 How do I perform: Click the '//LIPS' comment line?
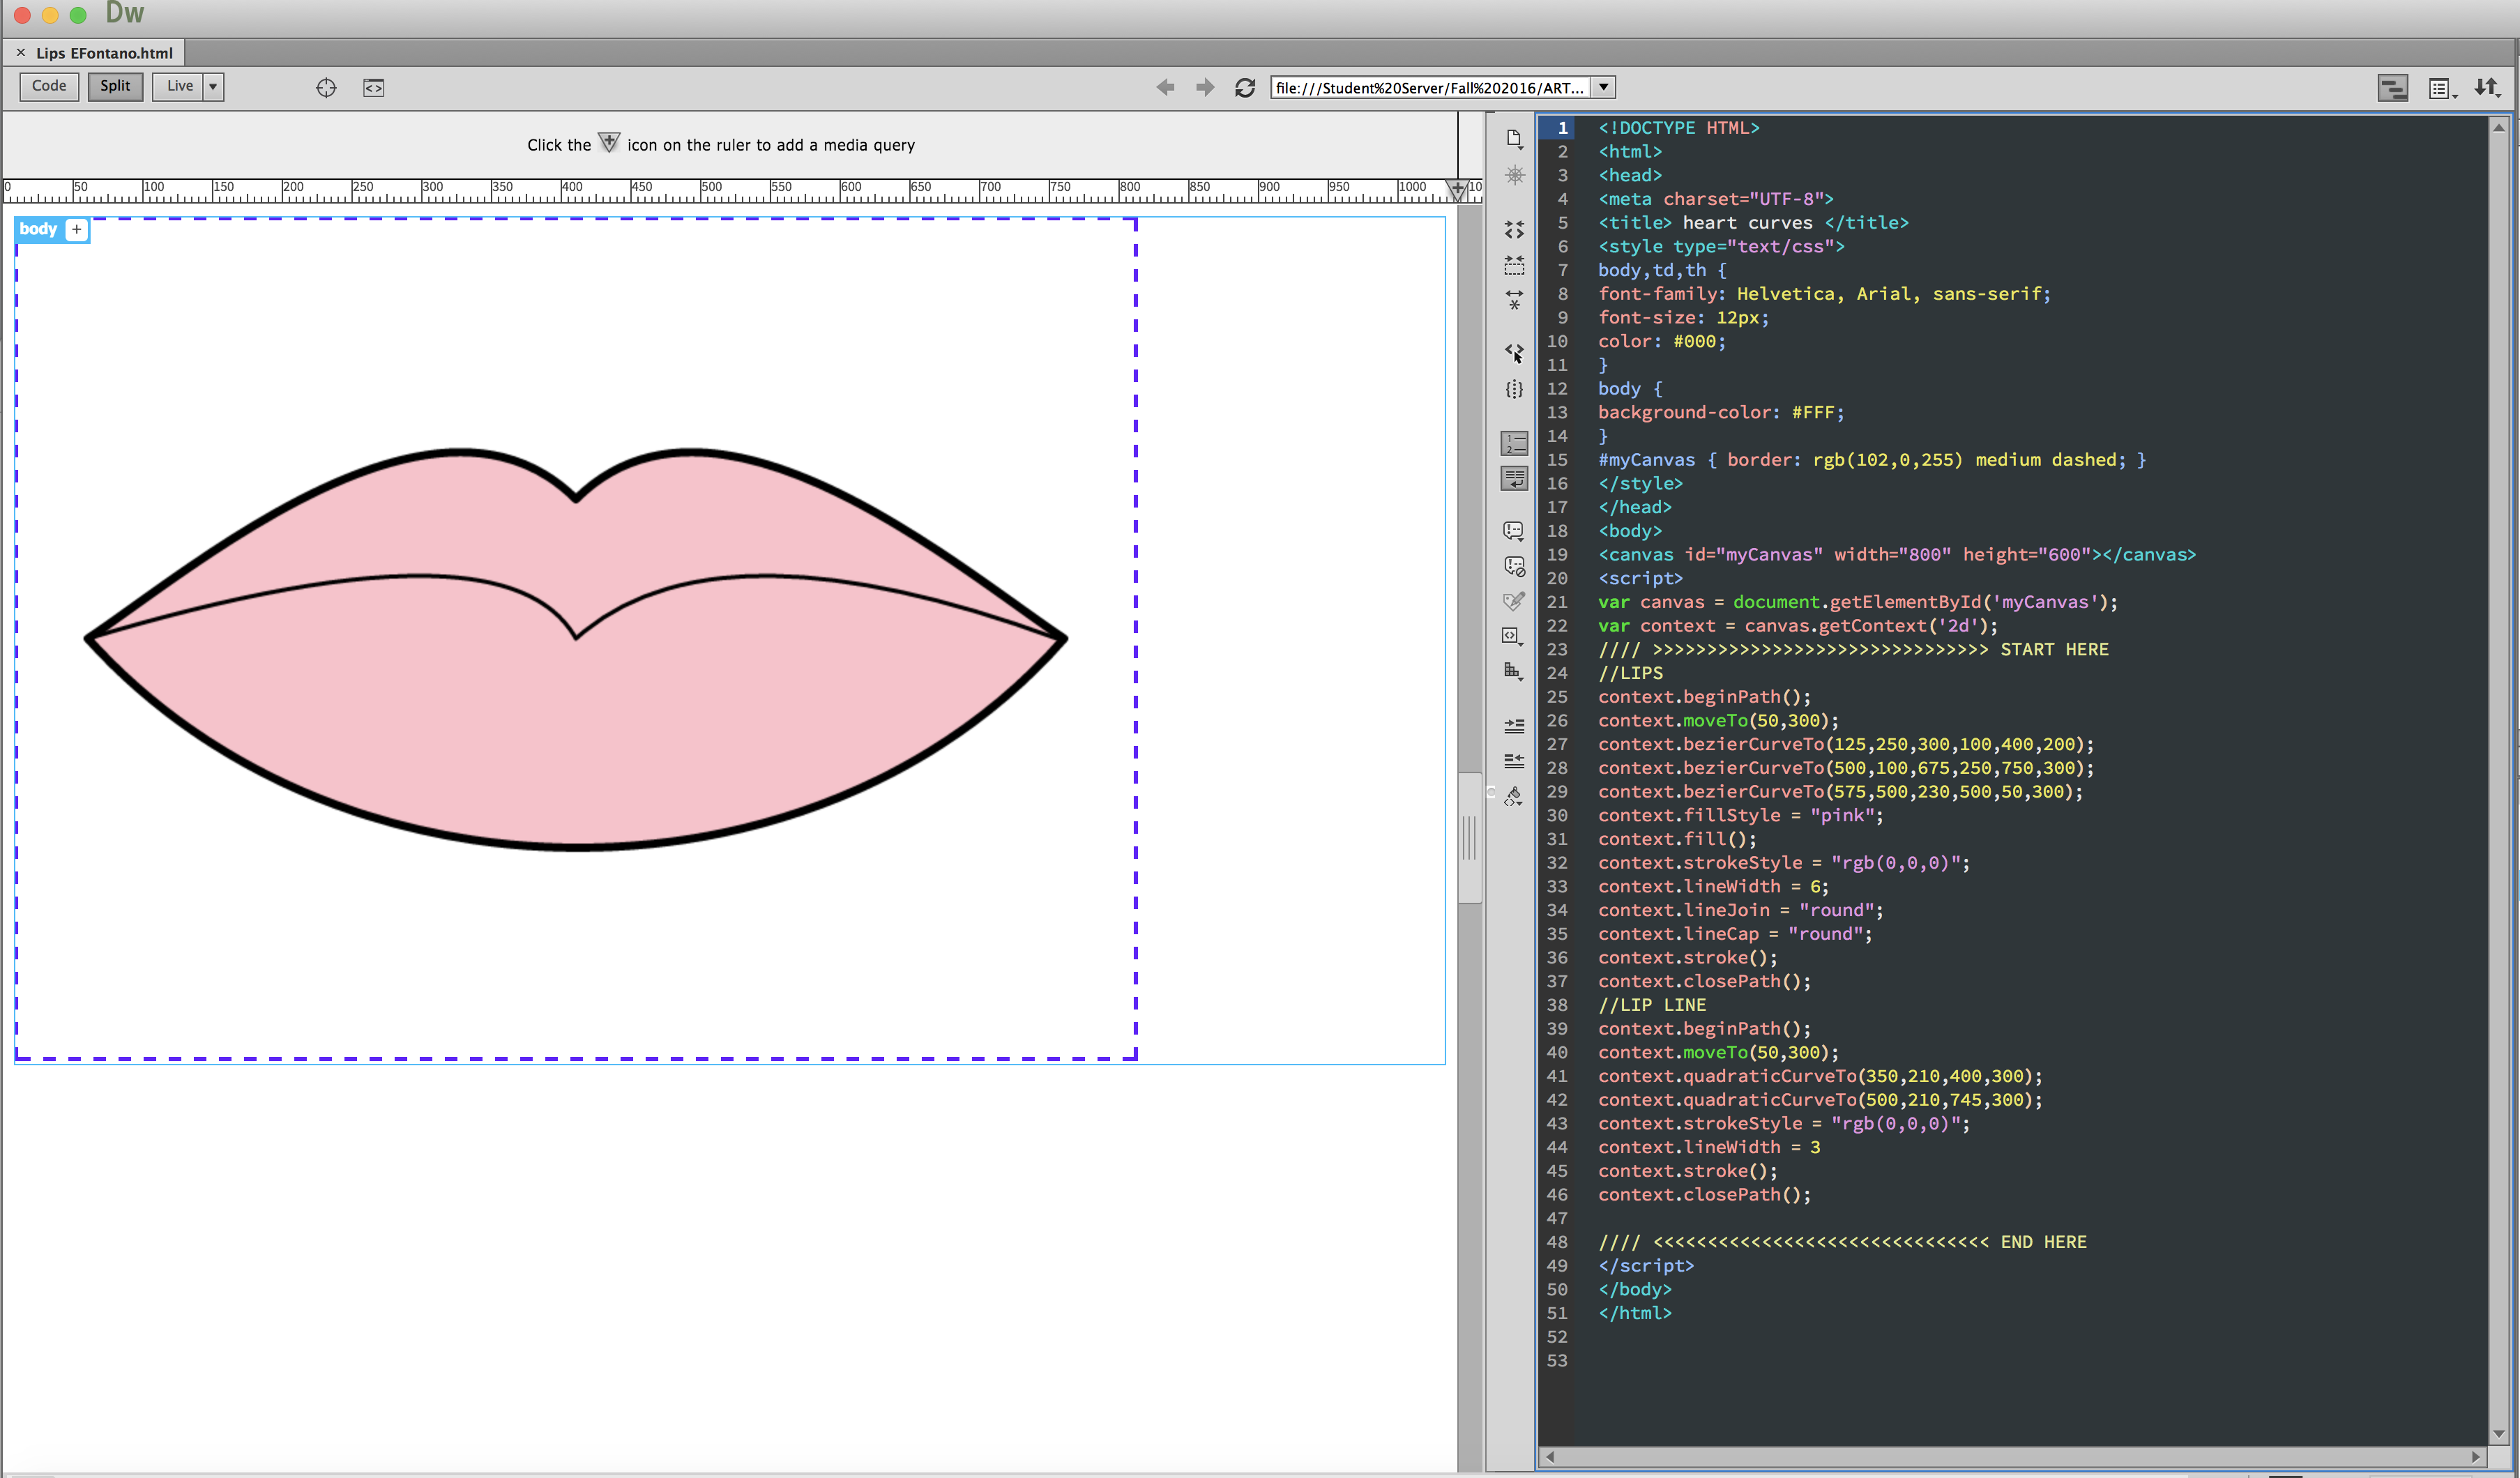tap(1631, 673)
